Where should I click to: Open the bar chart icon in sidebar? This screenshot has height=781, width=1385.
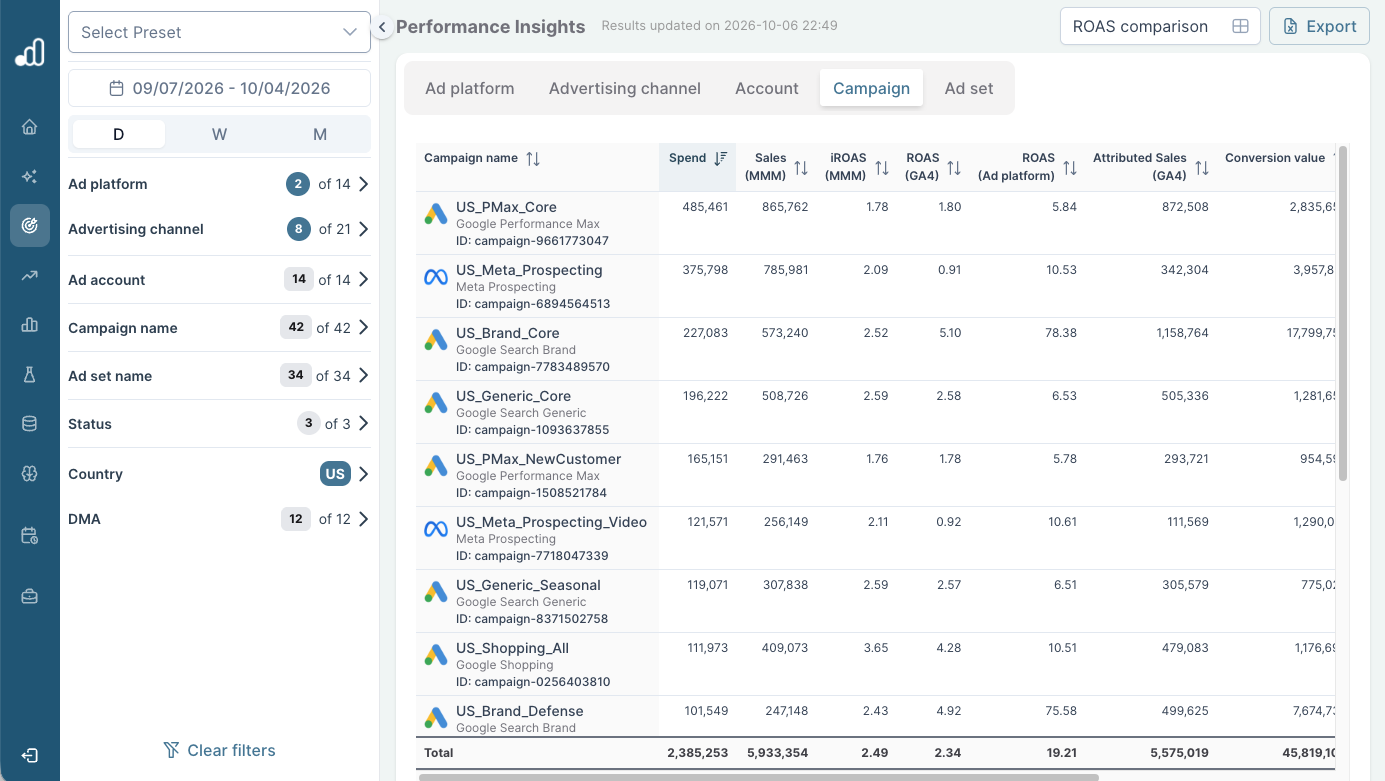(29, 324)
